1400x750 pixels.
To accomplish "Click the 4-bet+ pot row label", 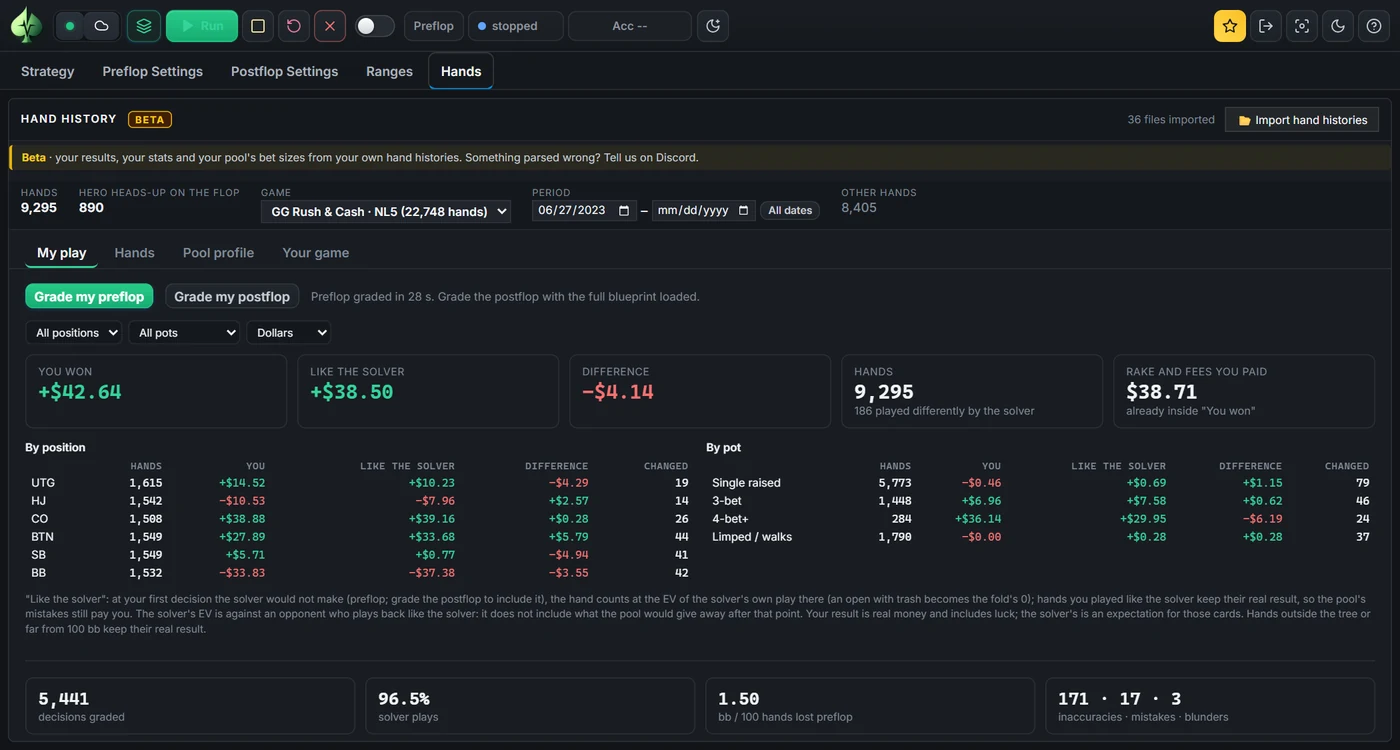I will (731, 519).
